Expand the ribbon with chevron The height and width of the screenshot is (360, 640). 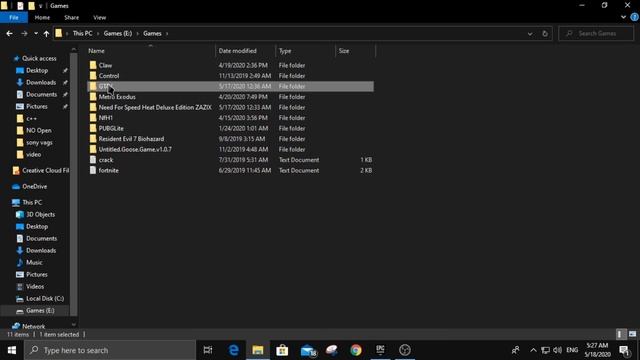tap(623, 17)
